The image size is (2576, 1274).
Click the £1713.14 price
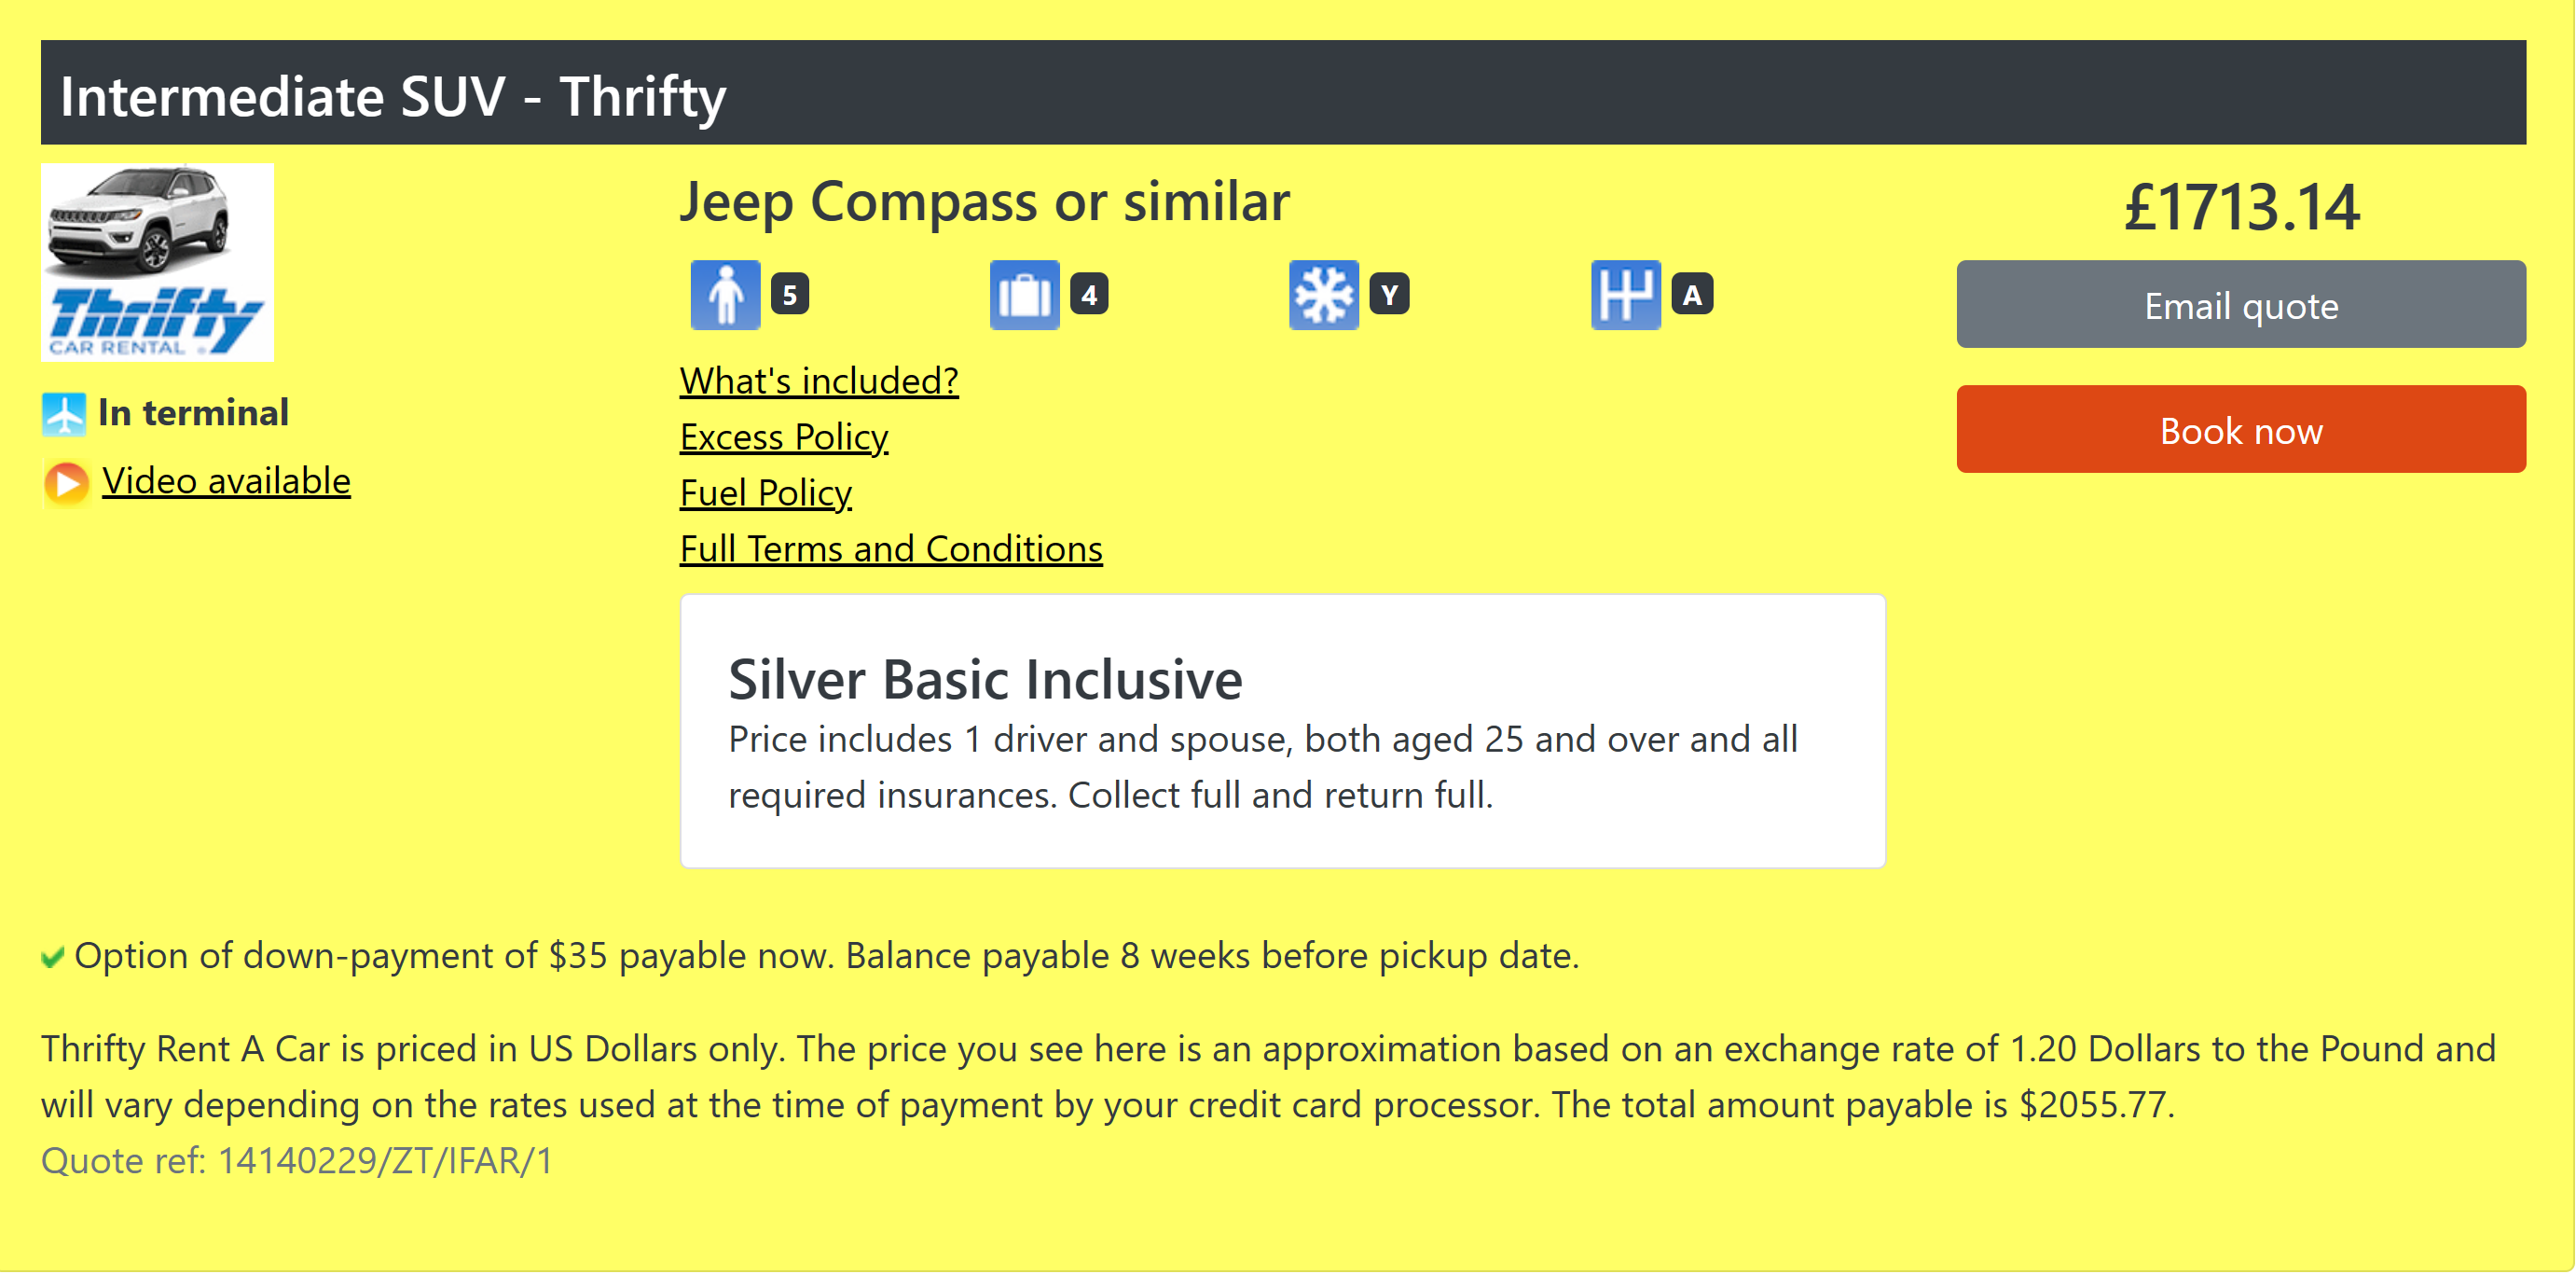[x=2240, y=207]
